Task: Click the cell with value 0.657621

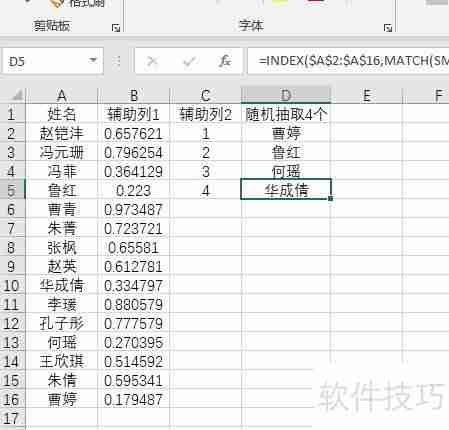Action: click(x=134, y=134)
